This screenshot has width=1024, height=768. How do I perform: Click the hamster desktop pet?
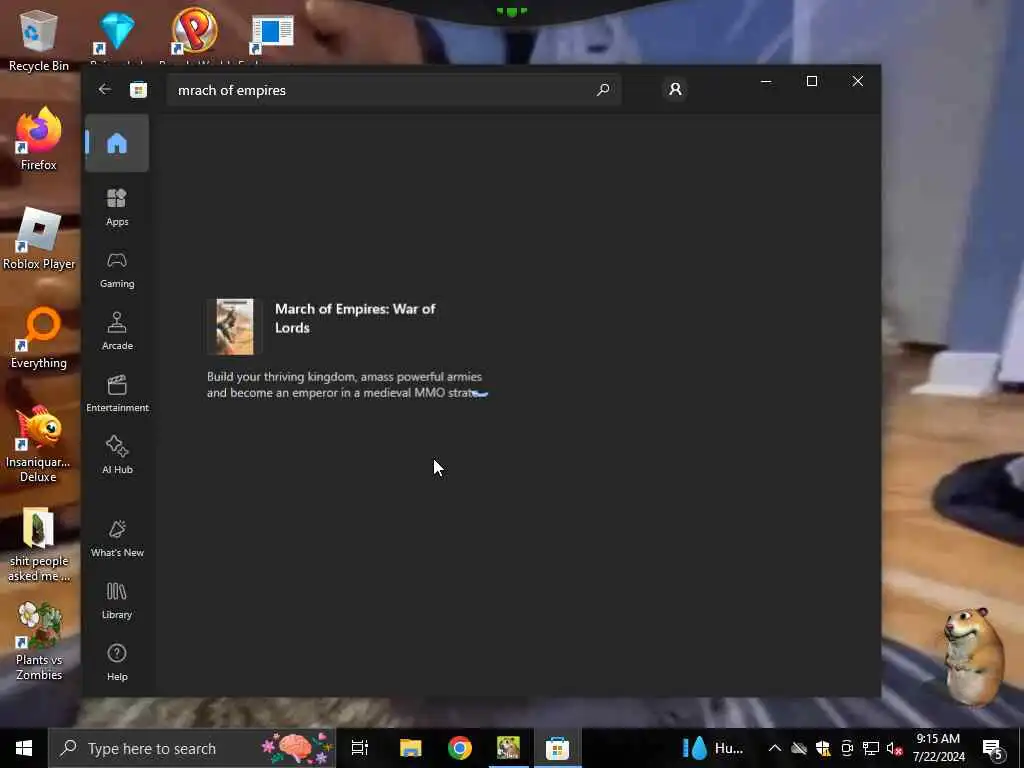click(974, 655)
